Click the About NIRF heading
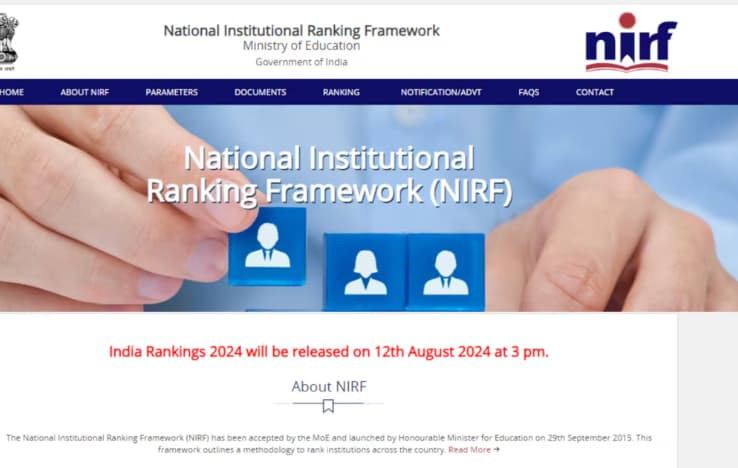738x468 pixels. [x=329, y=387]
